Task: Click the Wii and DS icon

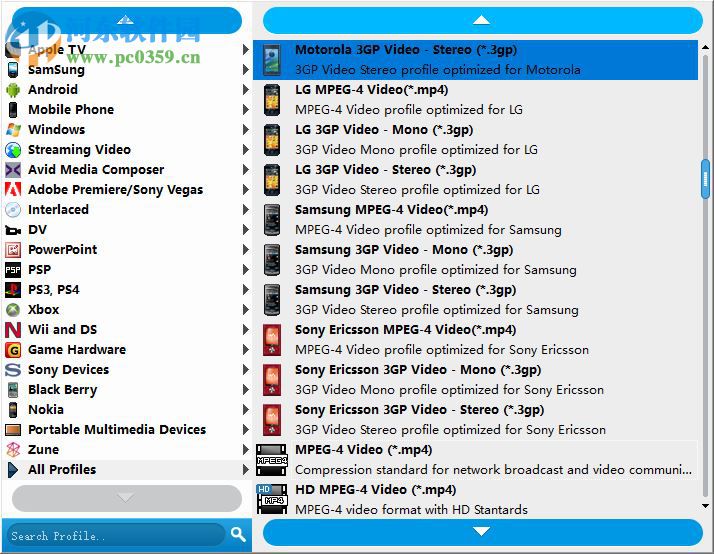Action: click(x=13, y=330)
